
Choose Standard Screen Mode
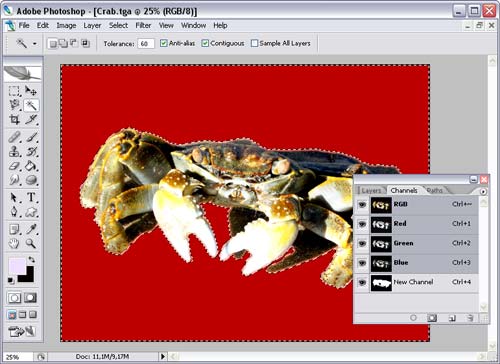coord(12,315)
